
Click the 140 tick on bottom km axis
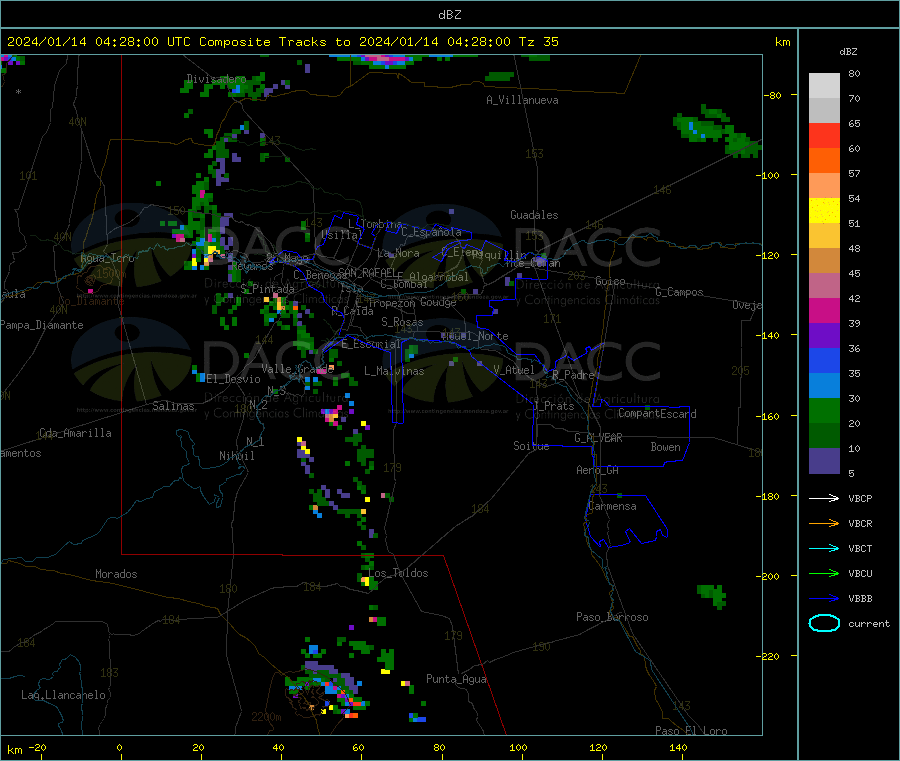click(x=678, y=747)
